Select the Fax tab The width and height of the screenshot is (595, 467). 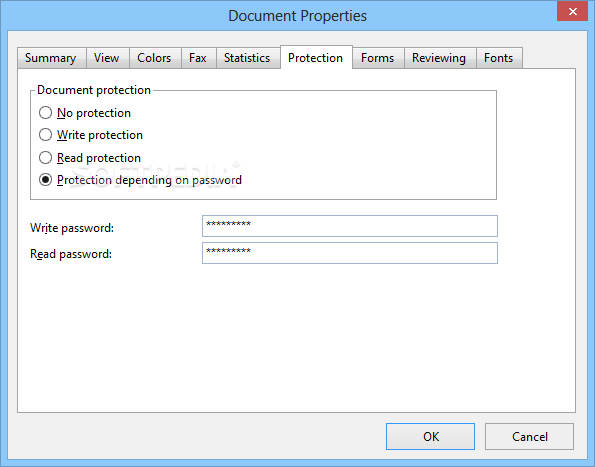point(198,58)
